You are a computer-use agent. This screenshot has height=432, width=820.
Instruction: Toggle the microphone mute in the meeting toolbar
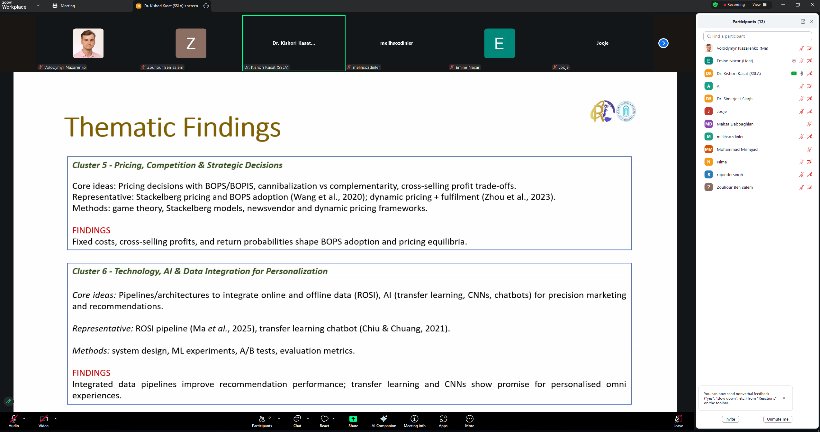14,421
